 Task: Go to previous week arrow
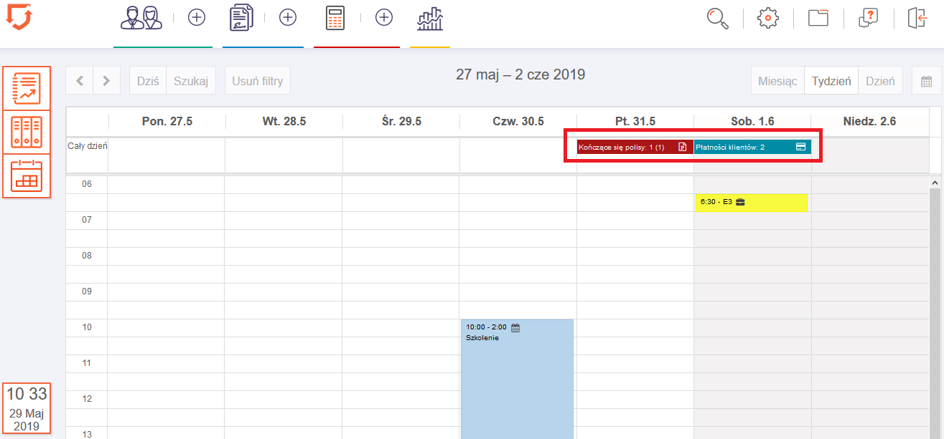[x=80, y=81]
